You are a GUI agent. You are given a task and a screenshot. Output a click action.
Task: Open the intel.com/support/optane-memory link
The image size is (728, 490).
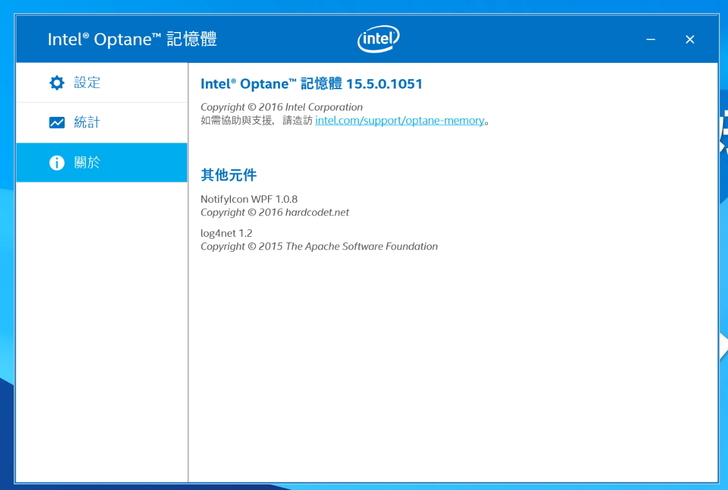400,121
